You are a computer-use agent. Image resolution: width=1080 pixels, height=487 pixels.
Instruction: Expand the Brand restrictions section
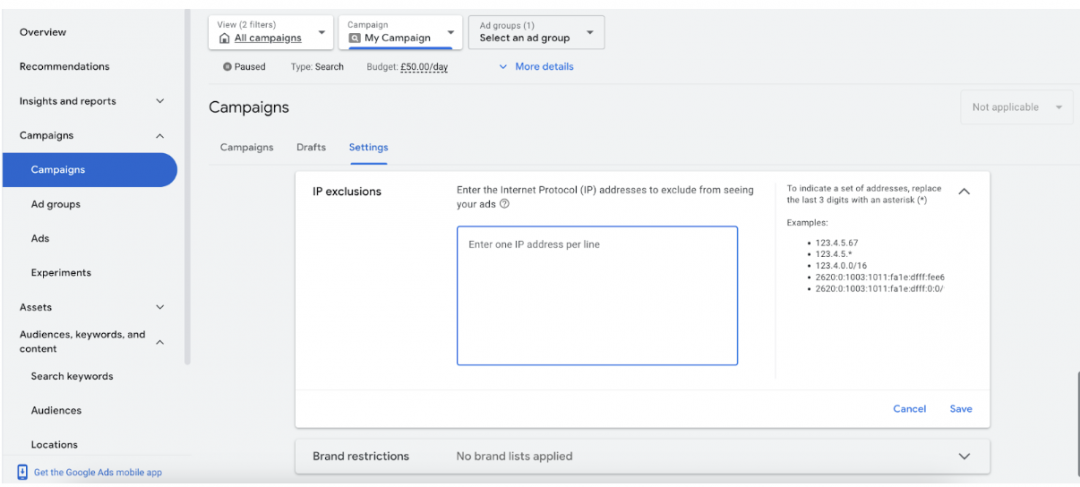click(x=964, y=456)
